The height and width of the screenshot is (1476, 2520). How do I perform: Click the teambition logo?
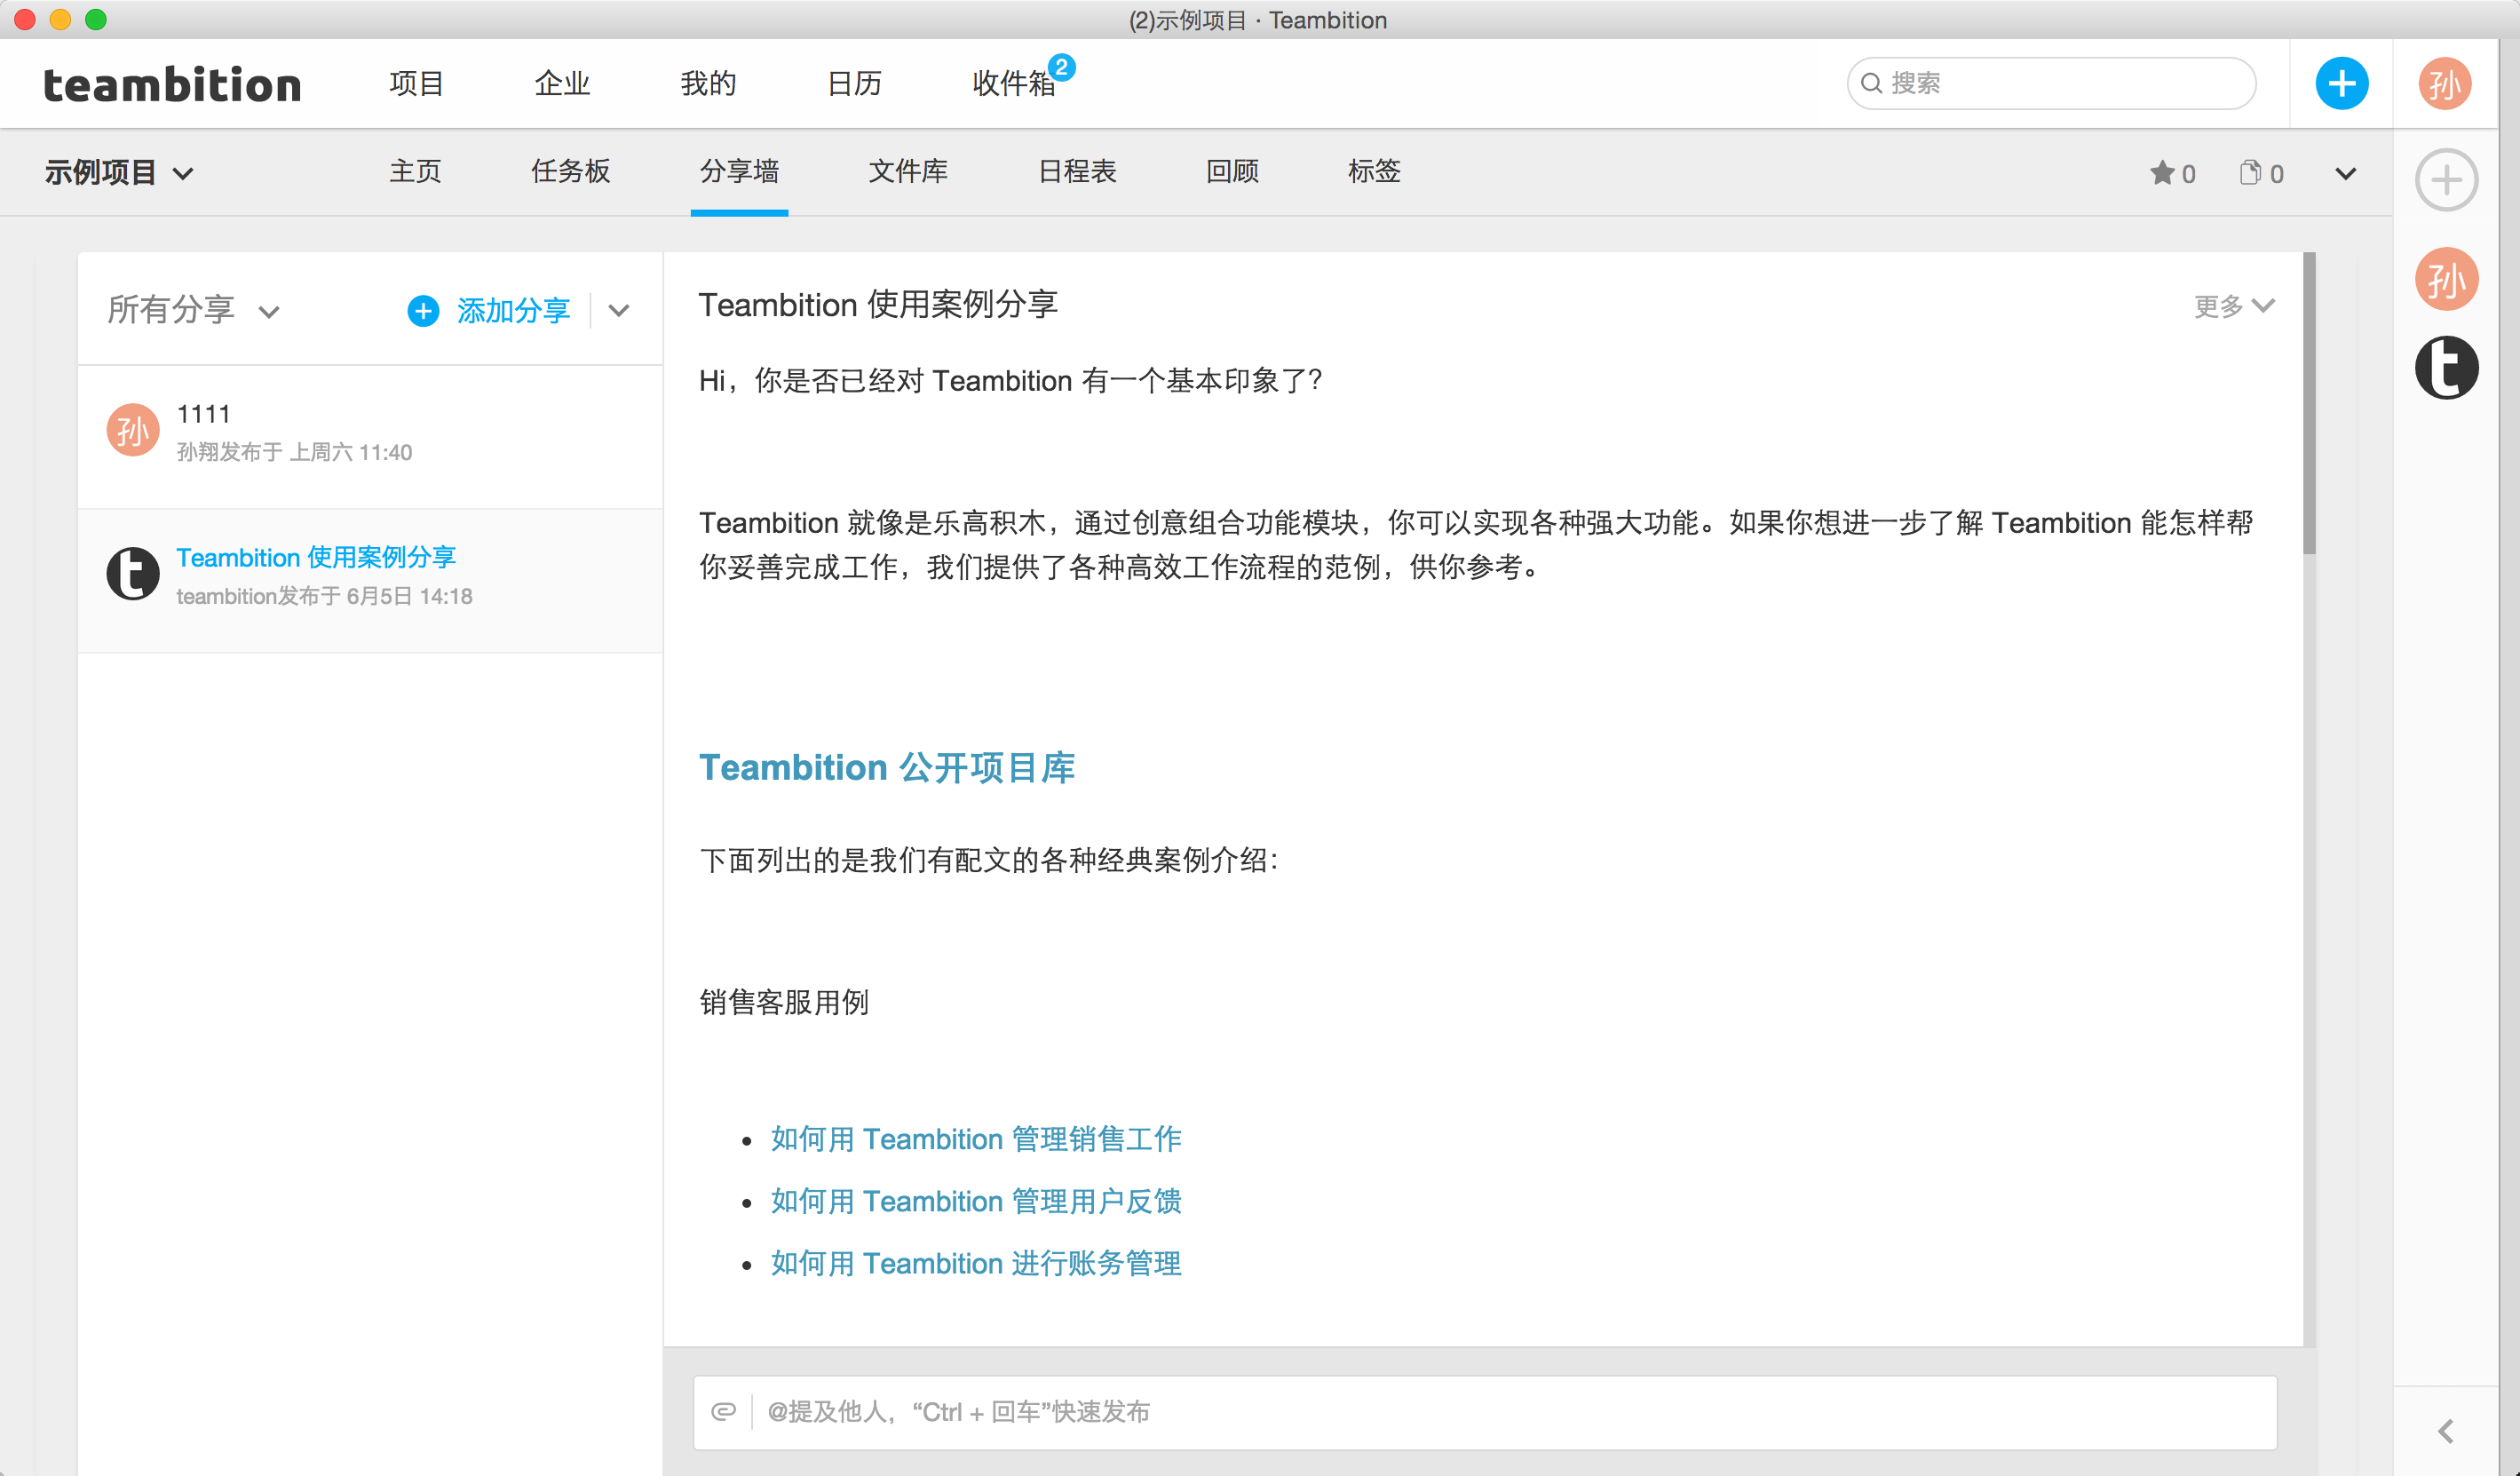[172, 84]
